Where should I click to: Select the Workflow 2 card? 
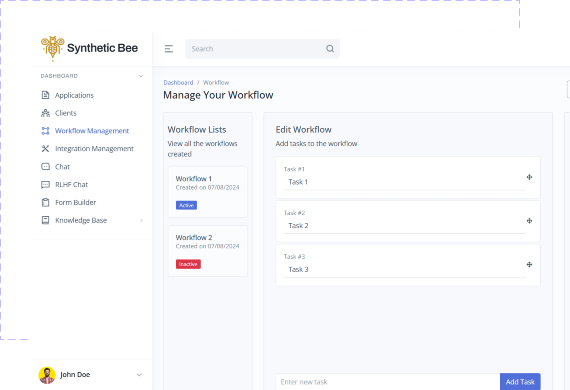click(208, 251)
